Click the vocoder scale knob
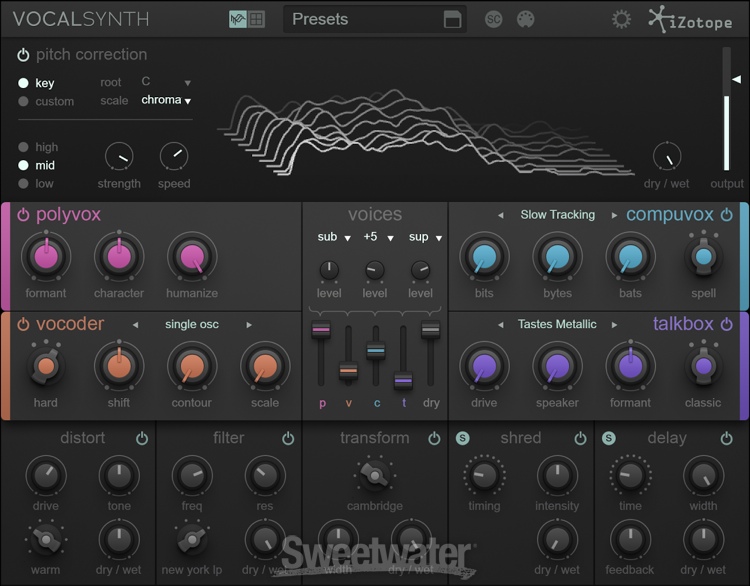 tap(265, 366)
